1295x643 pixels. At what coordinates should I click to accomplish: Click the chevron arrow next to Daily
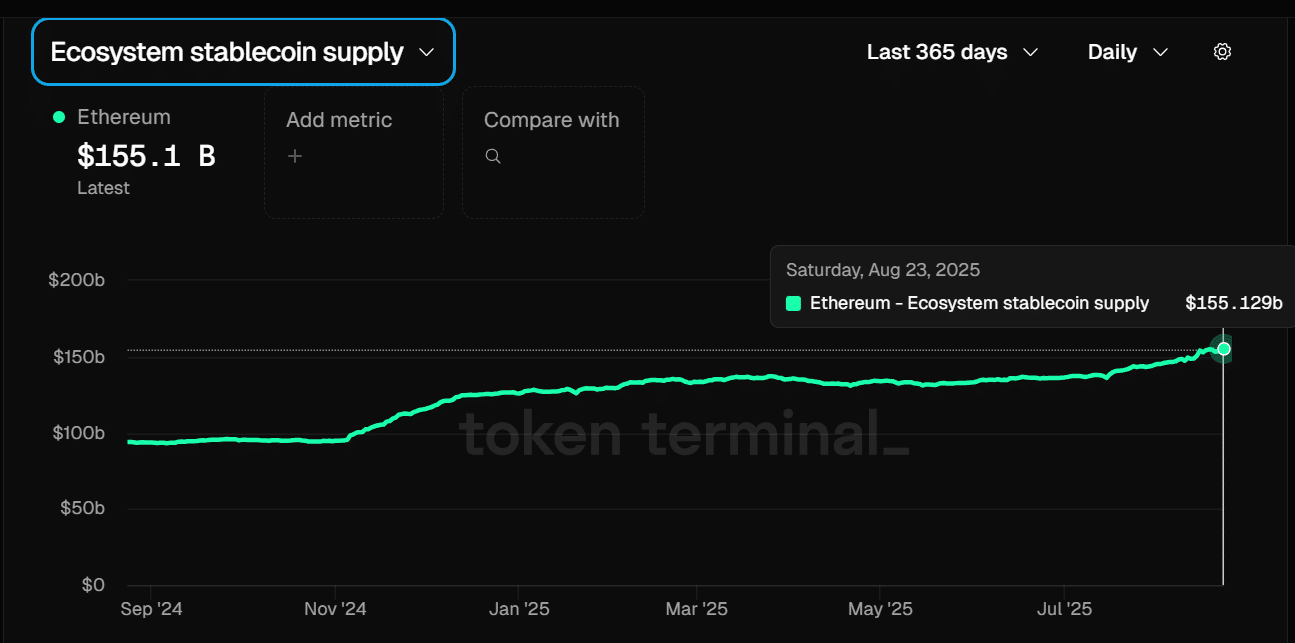(x=1160, y=52)
